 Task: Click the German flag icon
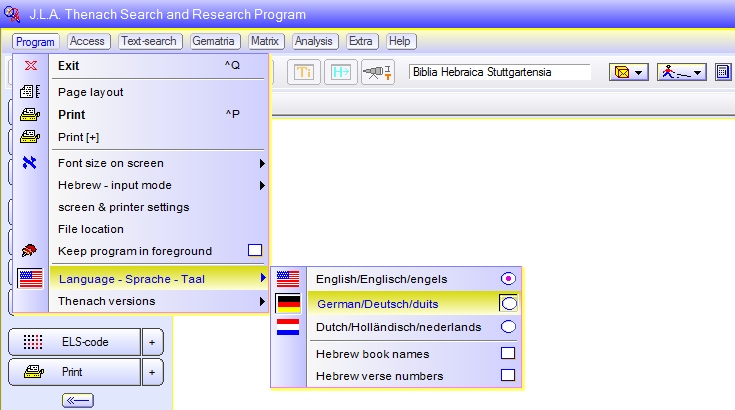pyautogui.click(x=288, y=304)
